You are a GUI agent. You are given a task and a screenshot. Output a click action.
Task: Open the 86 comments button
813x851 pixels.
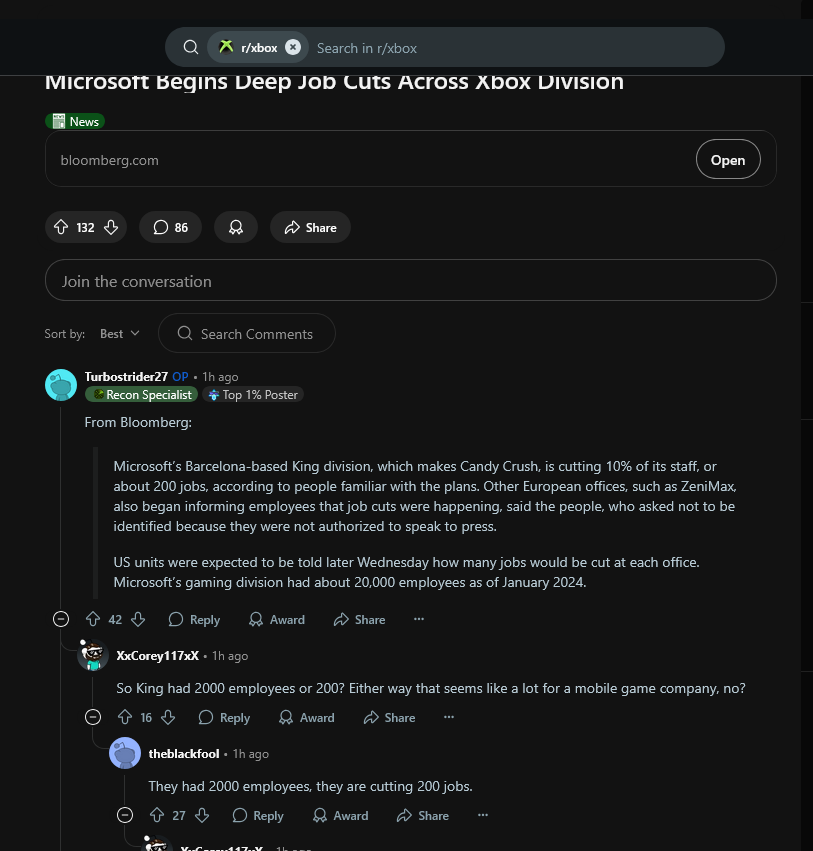tap(170, 227)
